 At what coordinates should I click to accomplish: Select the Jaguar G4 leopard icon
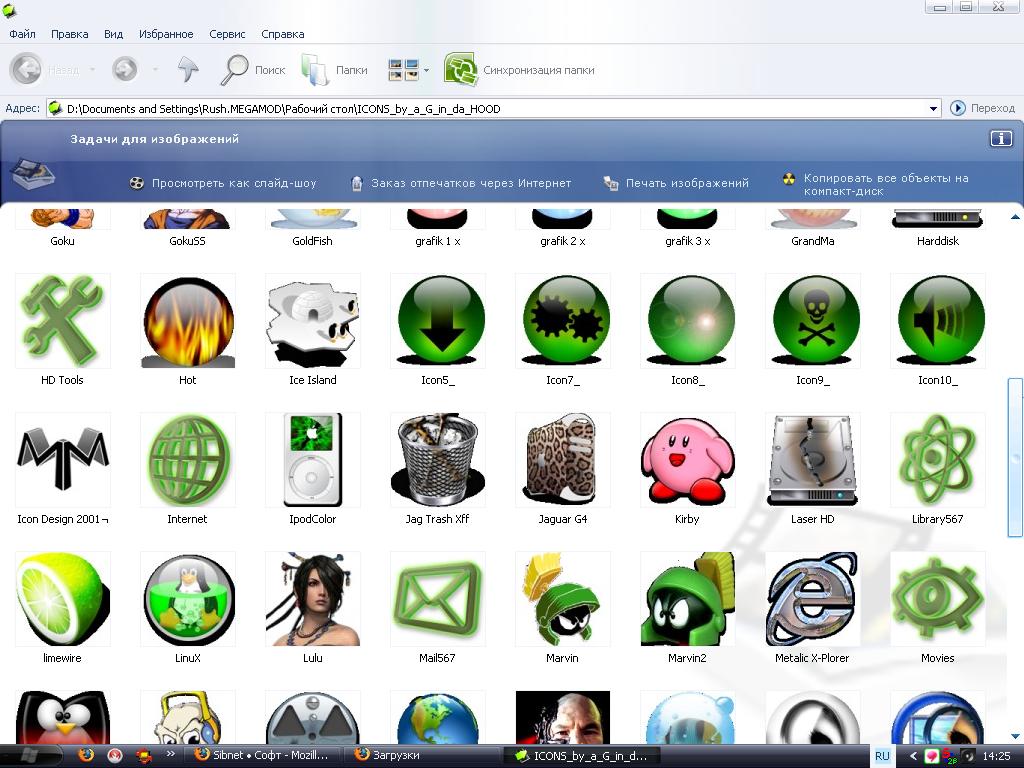563,460
